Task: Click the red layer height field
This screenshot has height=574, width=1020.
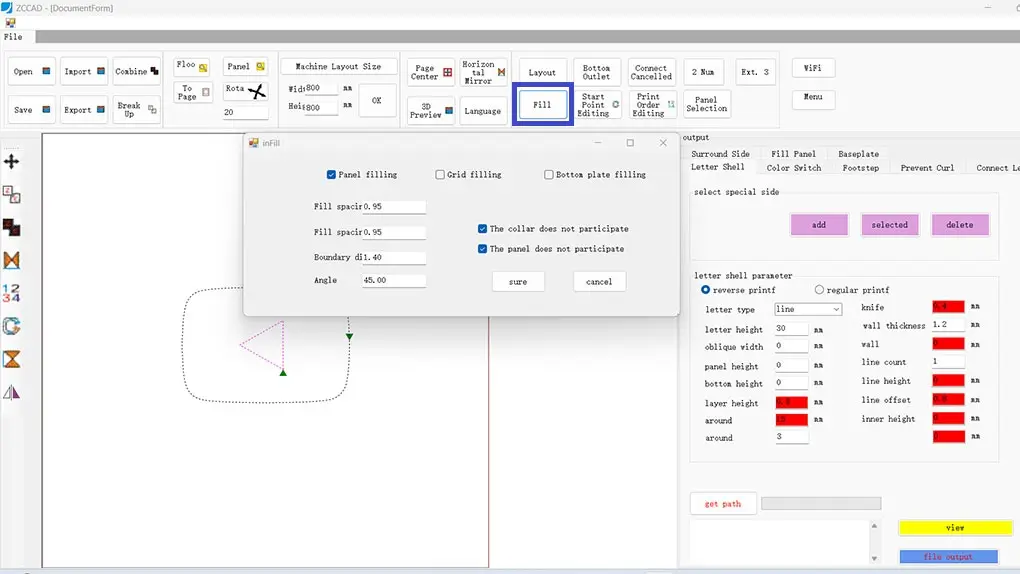Action: (x=792, y=402)
